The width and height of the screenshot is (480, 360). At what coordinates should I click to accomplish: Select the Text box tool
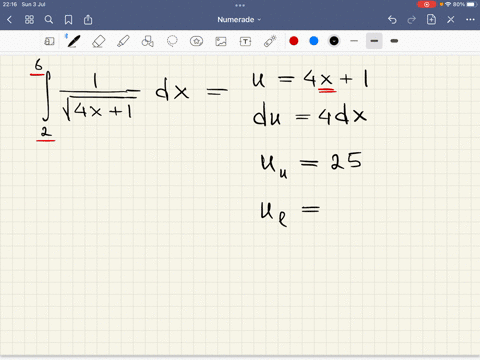coord(245,41)
